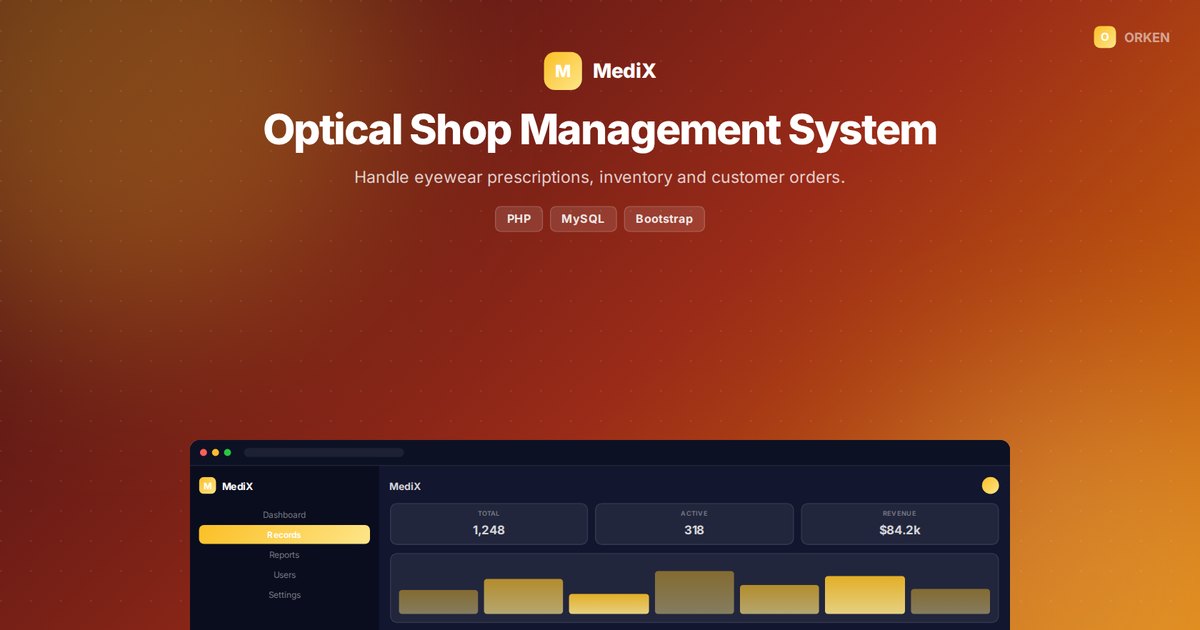
Task: Click the MediX sidebar logo icon
Action: coord(207,486)
